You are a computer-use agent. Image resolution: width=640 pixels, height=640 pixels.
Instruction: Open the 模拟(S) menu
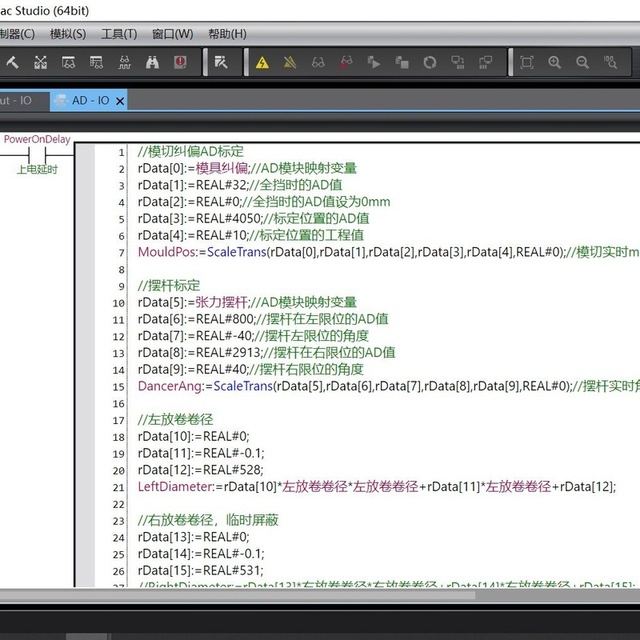[x=68, y=34]
